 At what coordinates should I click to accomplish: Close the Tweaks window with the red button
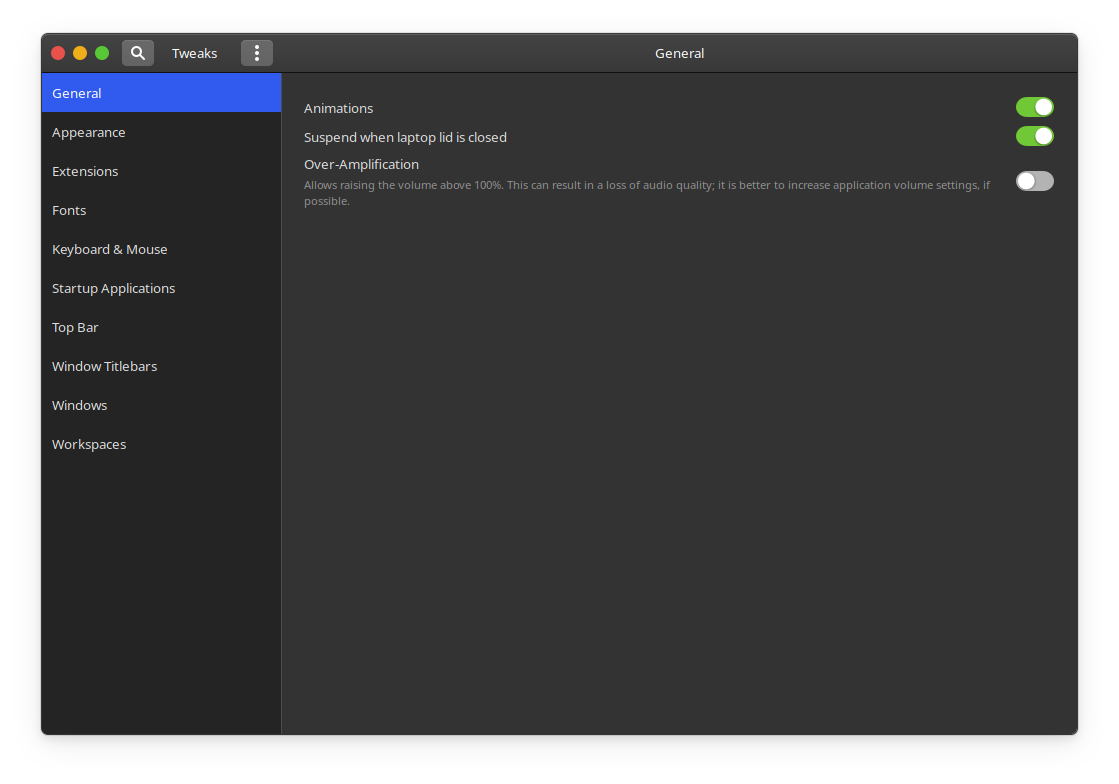[x=59, y=53]
